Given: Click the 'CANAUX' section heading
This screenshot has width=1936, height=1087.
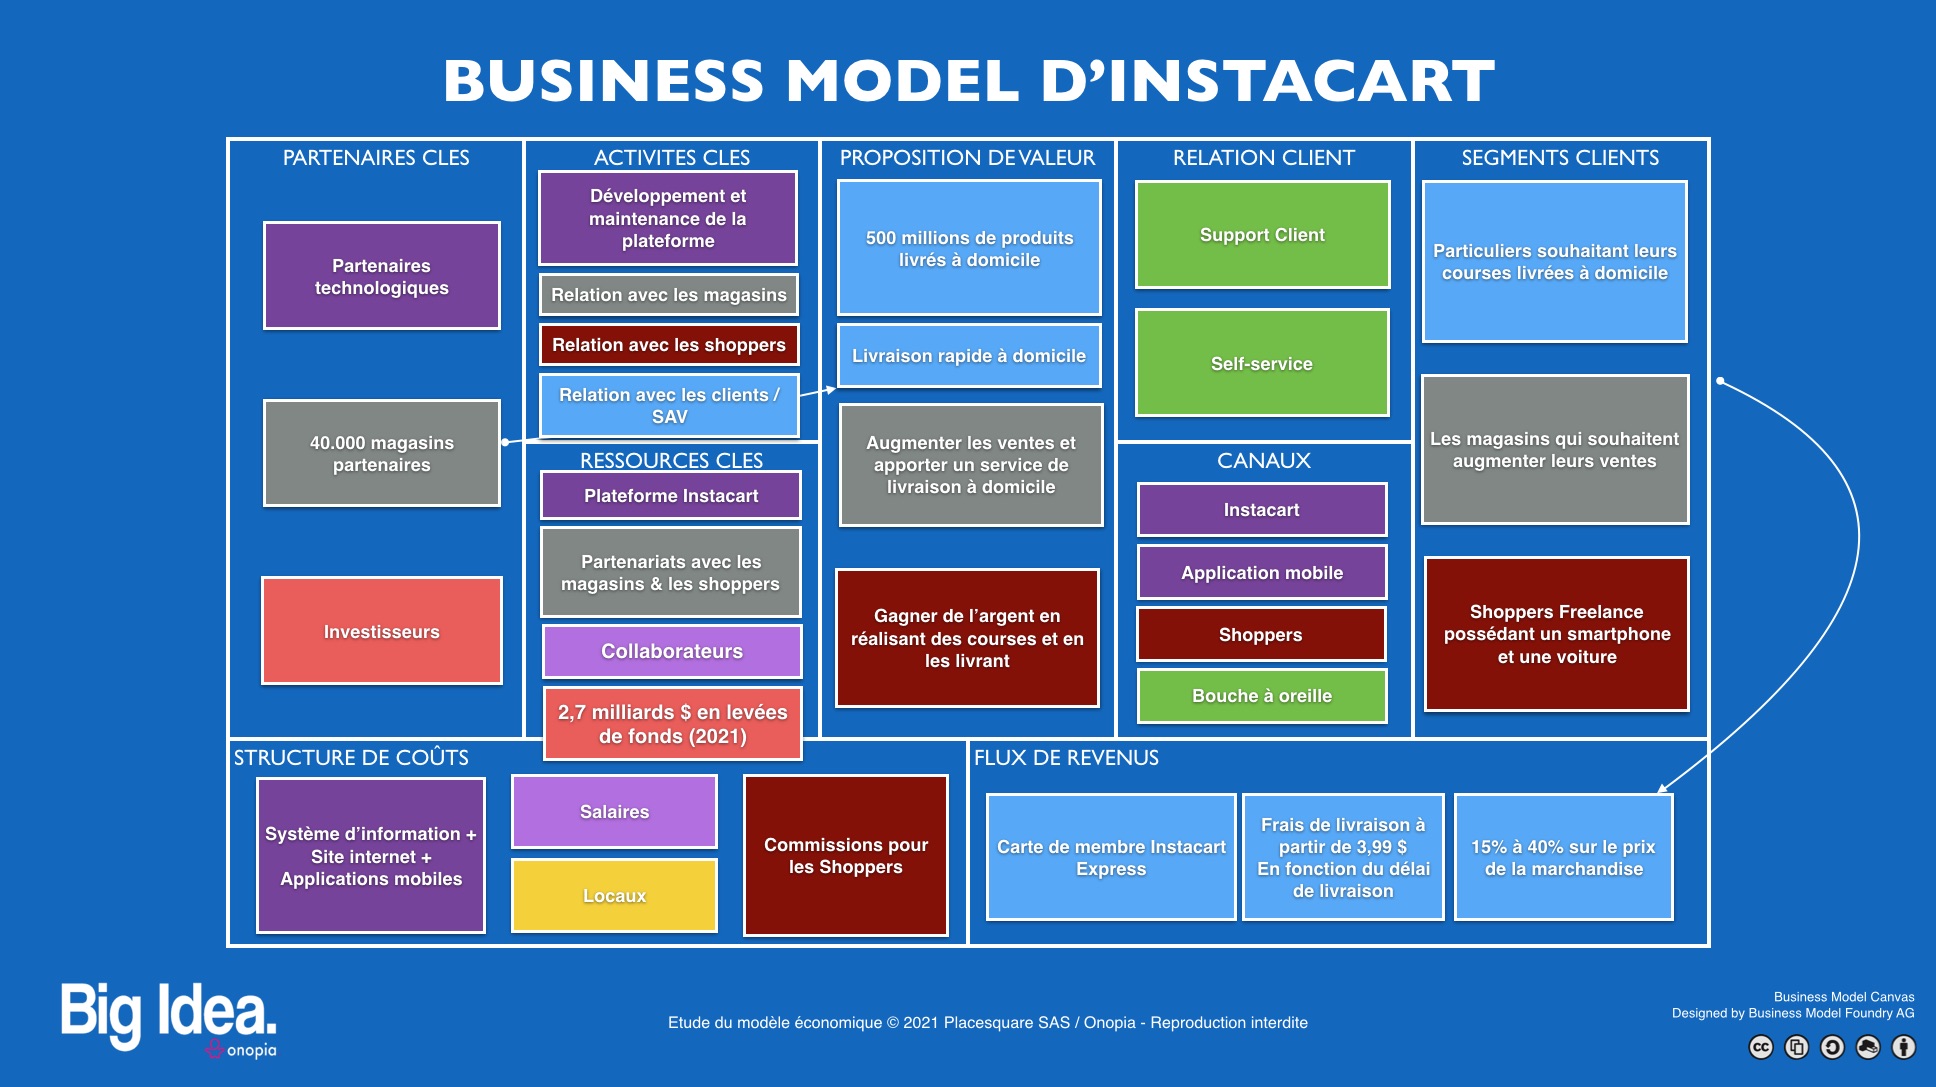Looking at the screenshot, I should [1264, 461].
